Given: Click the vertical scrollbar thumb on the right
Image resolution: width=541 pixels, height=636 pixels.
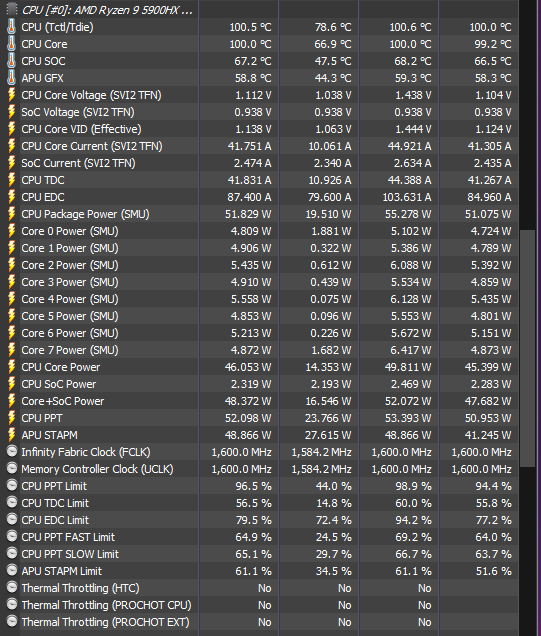Looking at the screenshot, I should pos(528,349).
